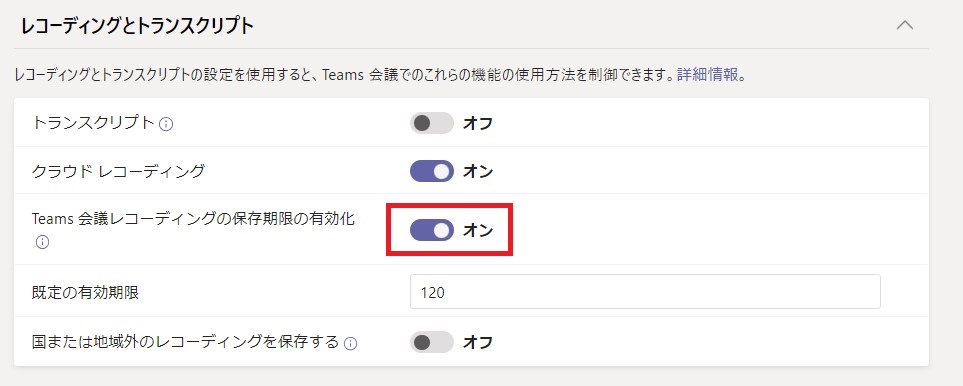Enable the トランスクリプト toggle switch
This screenshot has width=963, height=386.
[432, 123]
